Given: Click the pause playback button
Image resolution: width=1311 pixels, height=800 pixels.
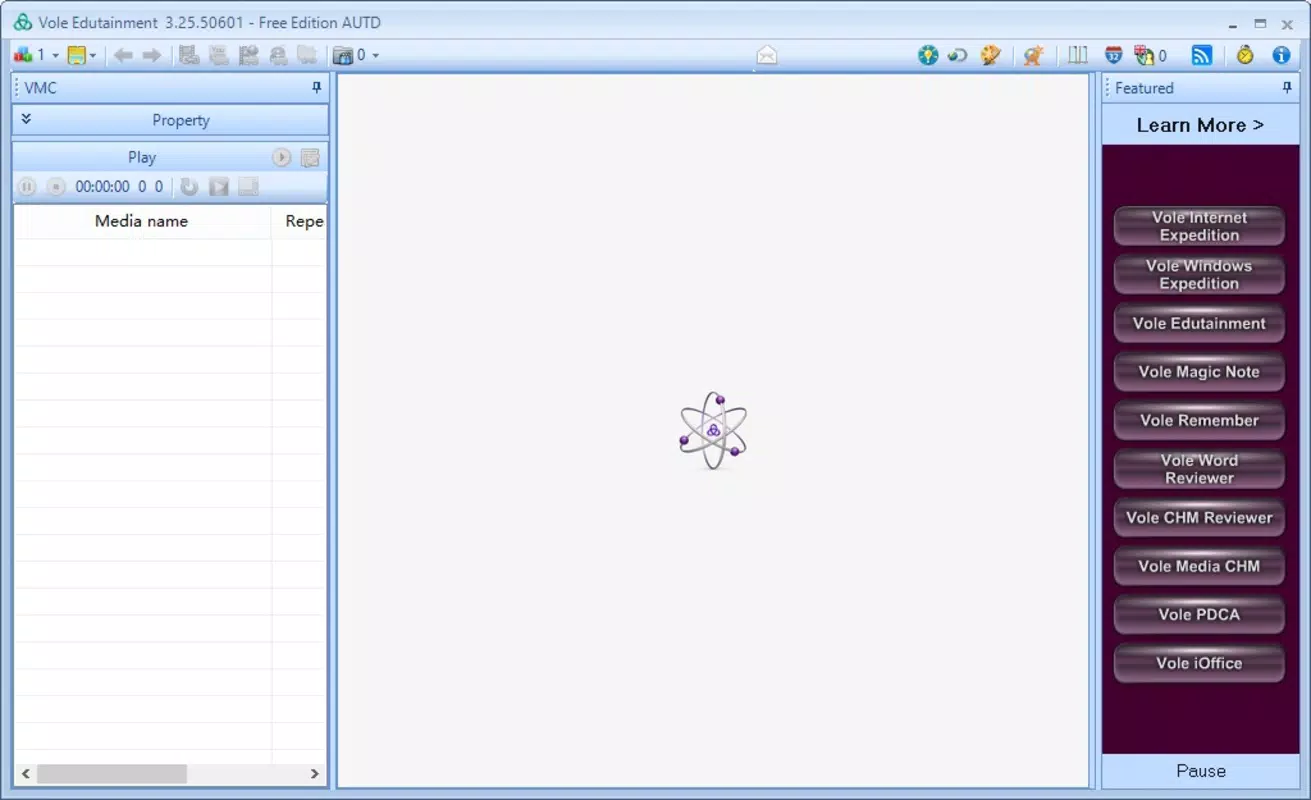Looking at the screenshot, I should pyautogui.click(x=27, y=186).
